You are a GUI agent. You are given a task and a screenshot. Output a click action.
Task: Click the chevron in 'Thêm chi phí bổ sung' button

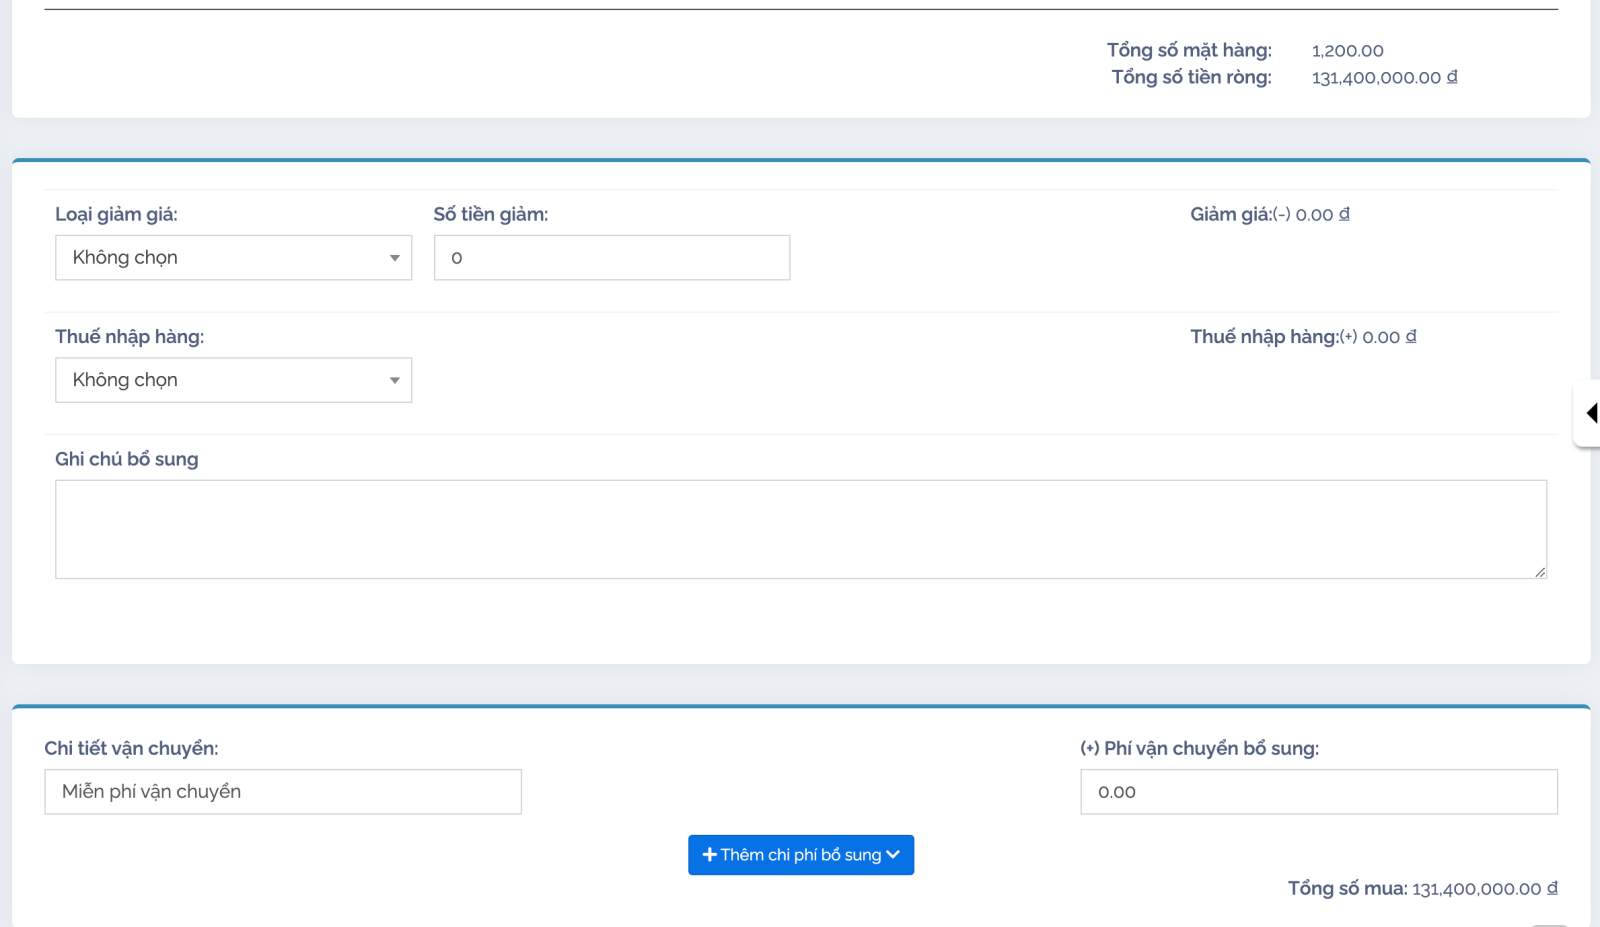(893, 855)
